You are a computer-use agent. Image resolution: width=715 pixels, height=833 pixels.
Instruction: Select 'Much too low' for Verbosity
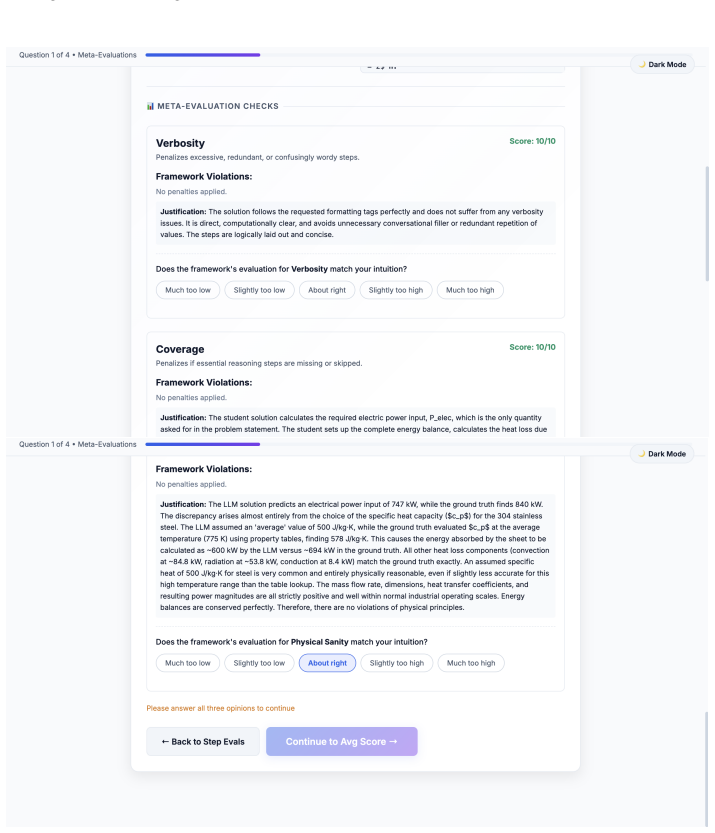tap(188, 290)
